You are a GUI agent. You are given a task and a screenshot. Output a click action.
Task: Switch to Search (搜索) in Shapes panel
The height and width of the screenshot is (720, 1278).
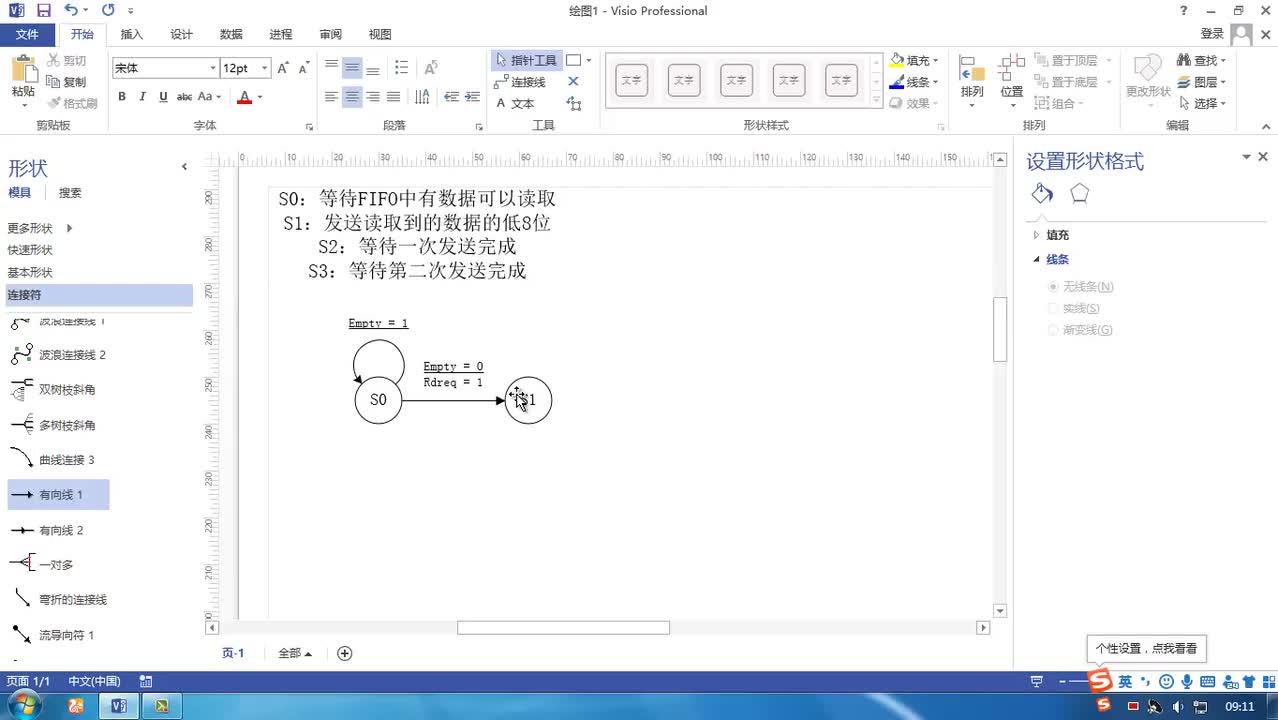tap(70, 193)
